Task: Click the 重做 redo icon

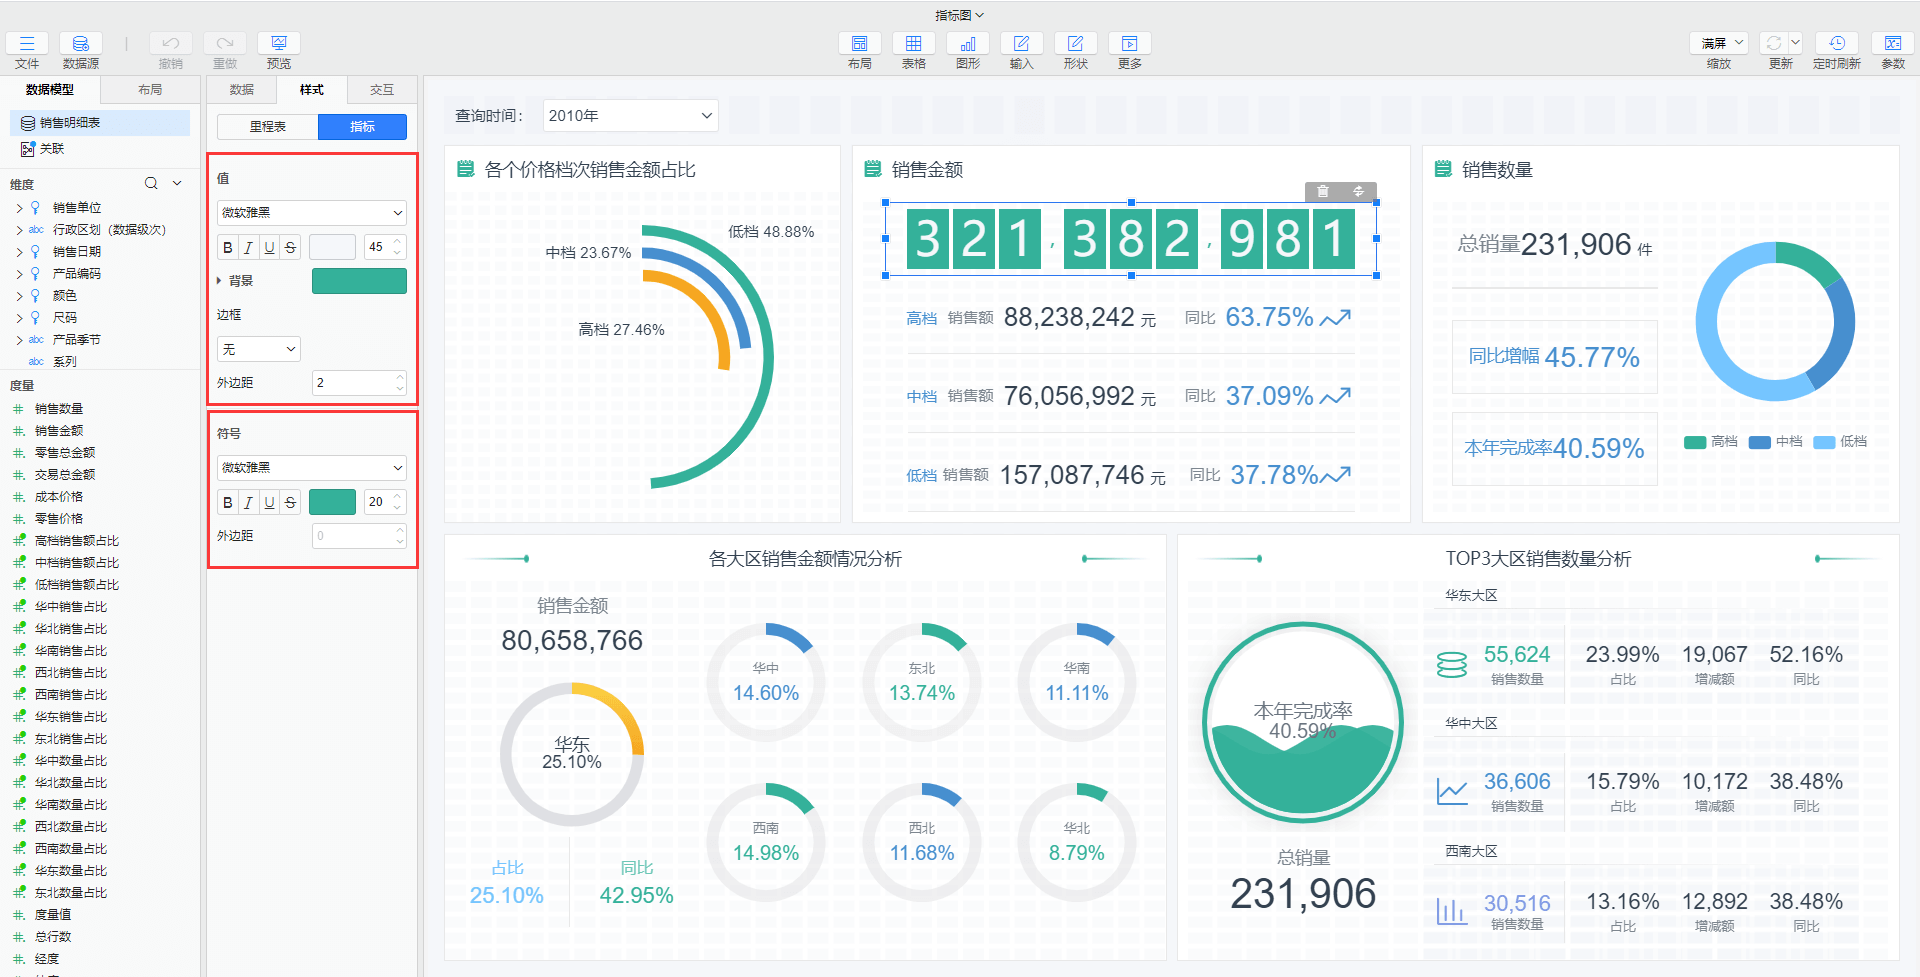Action: point(225,43)
